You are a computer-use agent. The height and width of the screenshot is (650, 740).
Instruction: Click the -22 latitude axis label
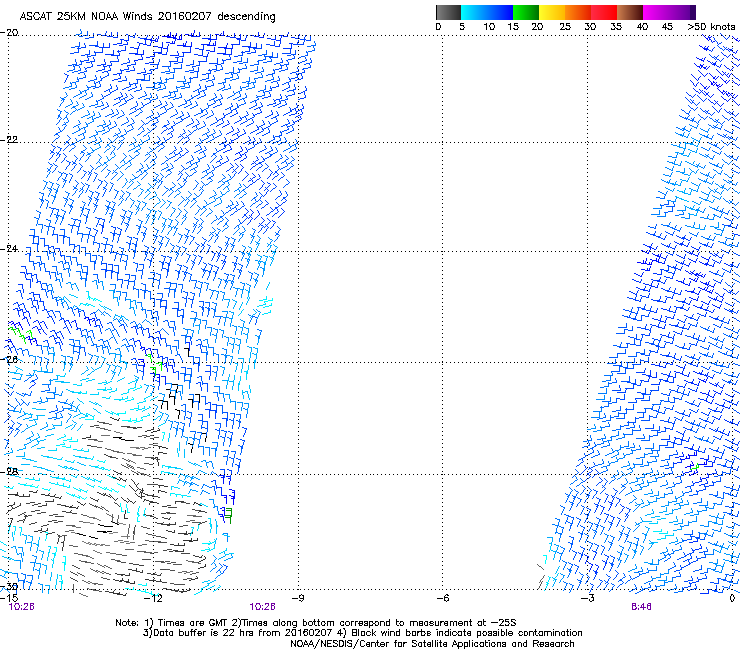9,140
